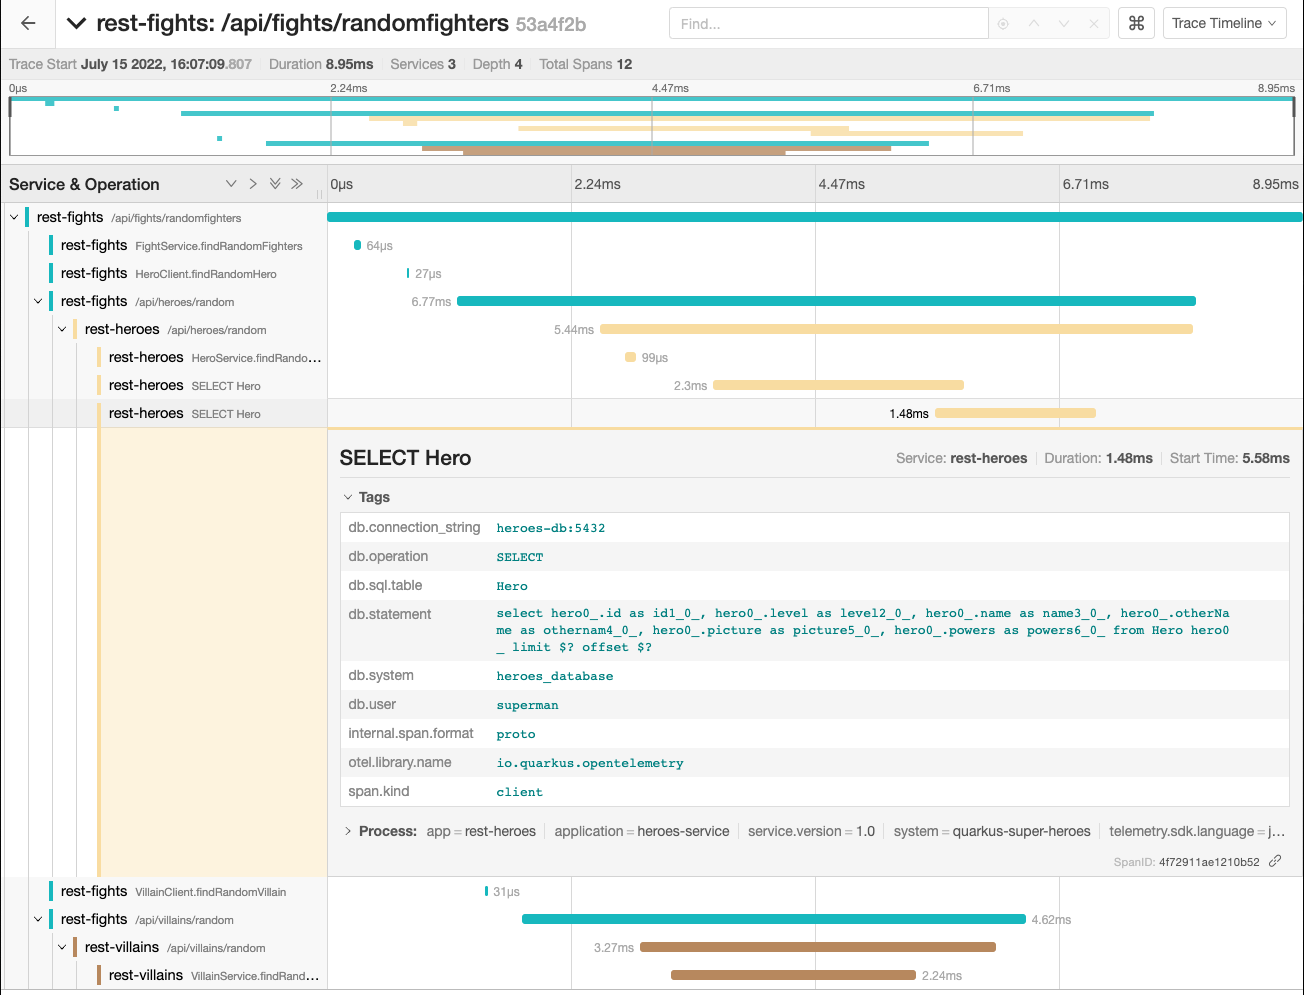The image size is (1304, 995).
Task: Expand one level with single-down chevron
Action: point(231,184)
